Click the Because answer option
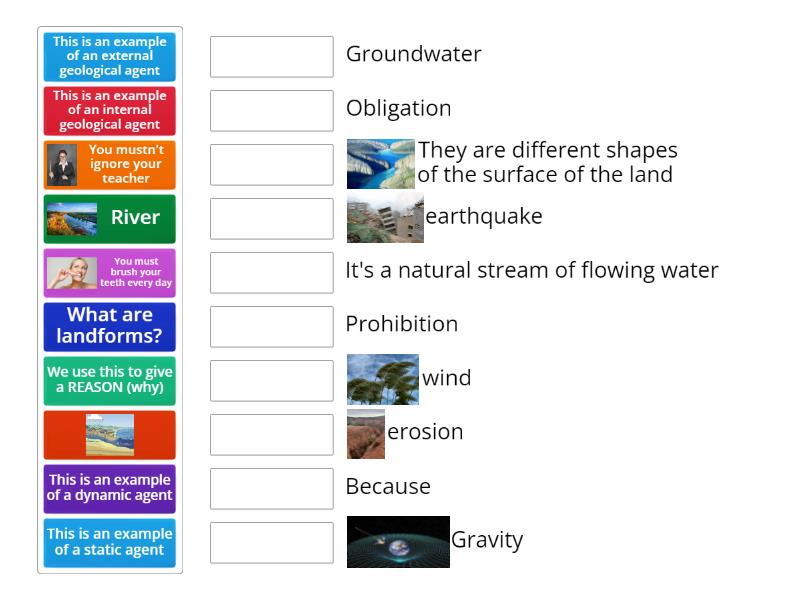The image size is (800, 600). point(387,487)
